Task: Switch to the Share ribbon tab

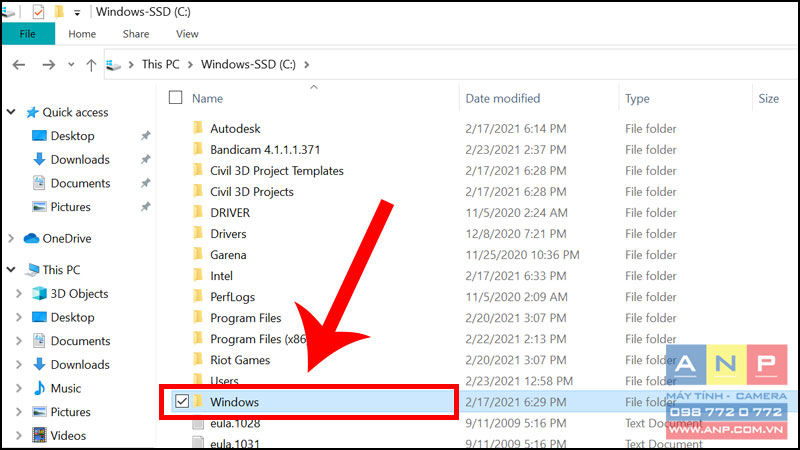Action: pos(136,34)
